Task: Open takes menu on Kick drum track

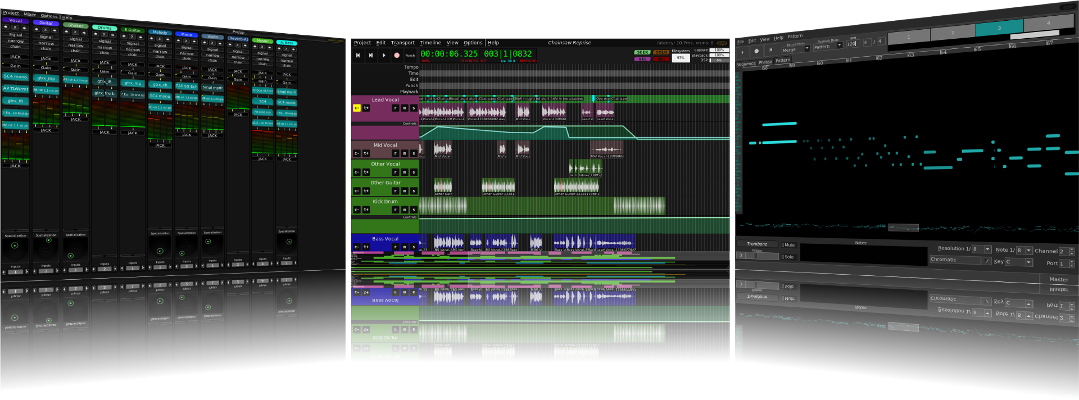Action: coord(366,209)
